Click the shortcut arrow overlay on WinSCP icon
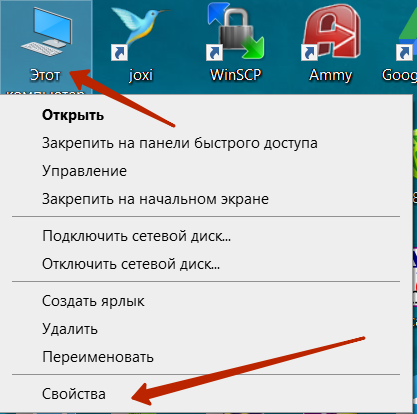 point(214,53)
